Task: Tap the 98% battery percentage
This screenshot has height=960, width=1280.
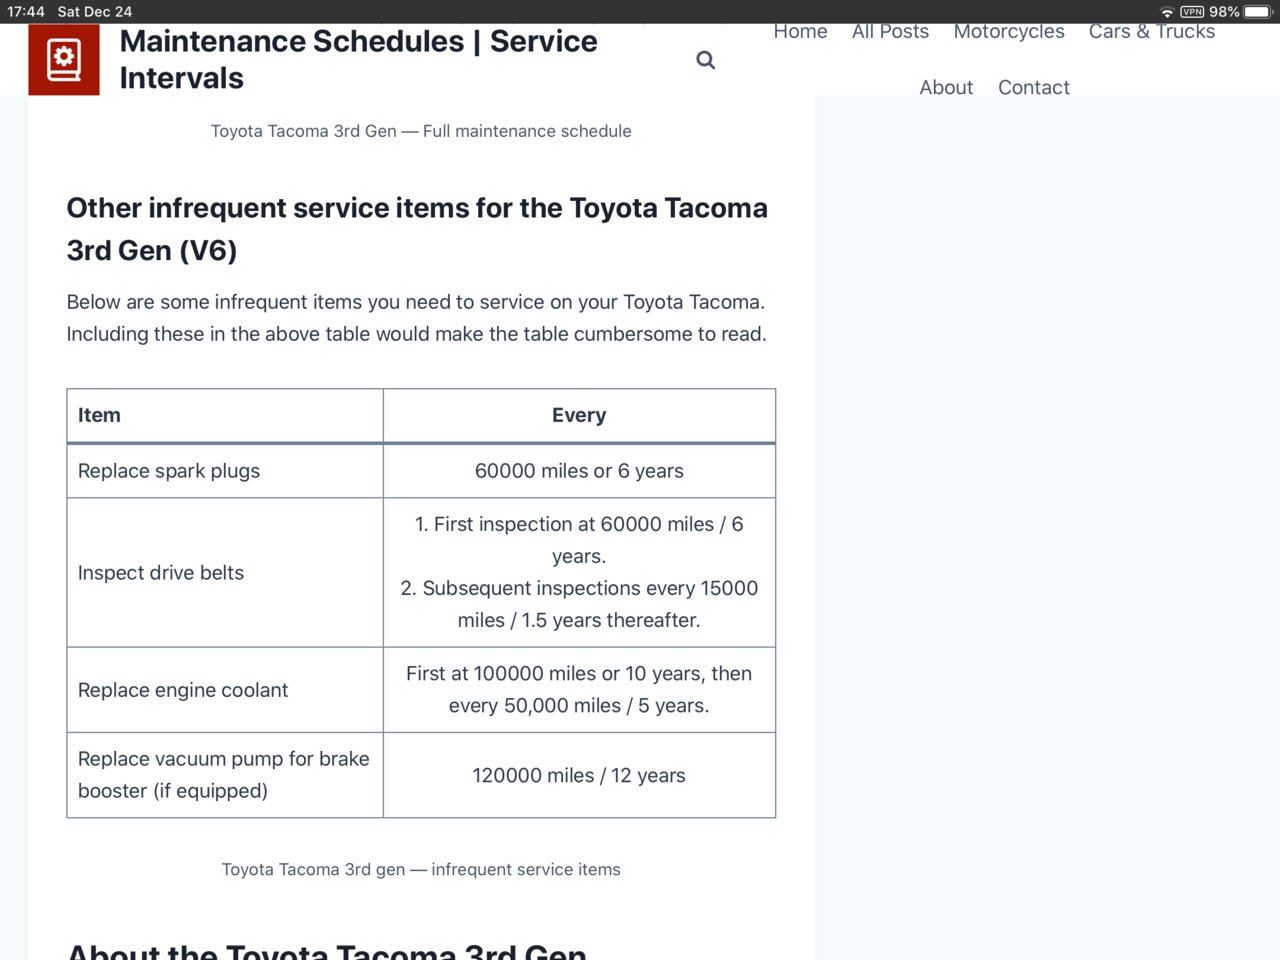Action: 1224,12
